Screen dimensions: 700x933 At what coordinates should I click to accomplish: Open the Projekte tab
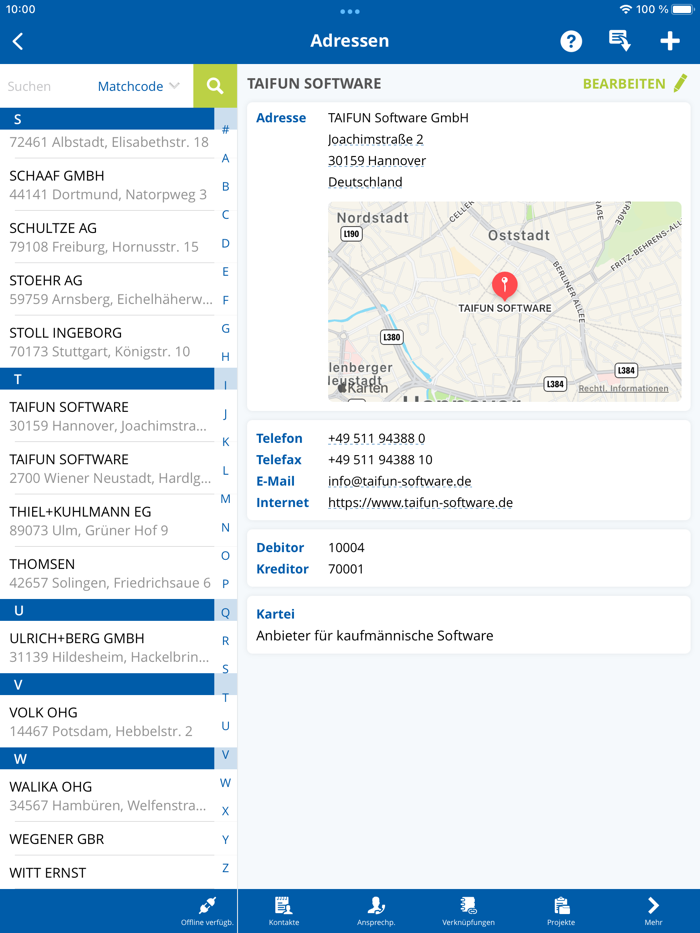point(561,910)
